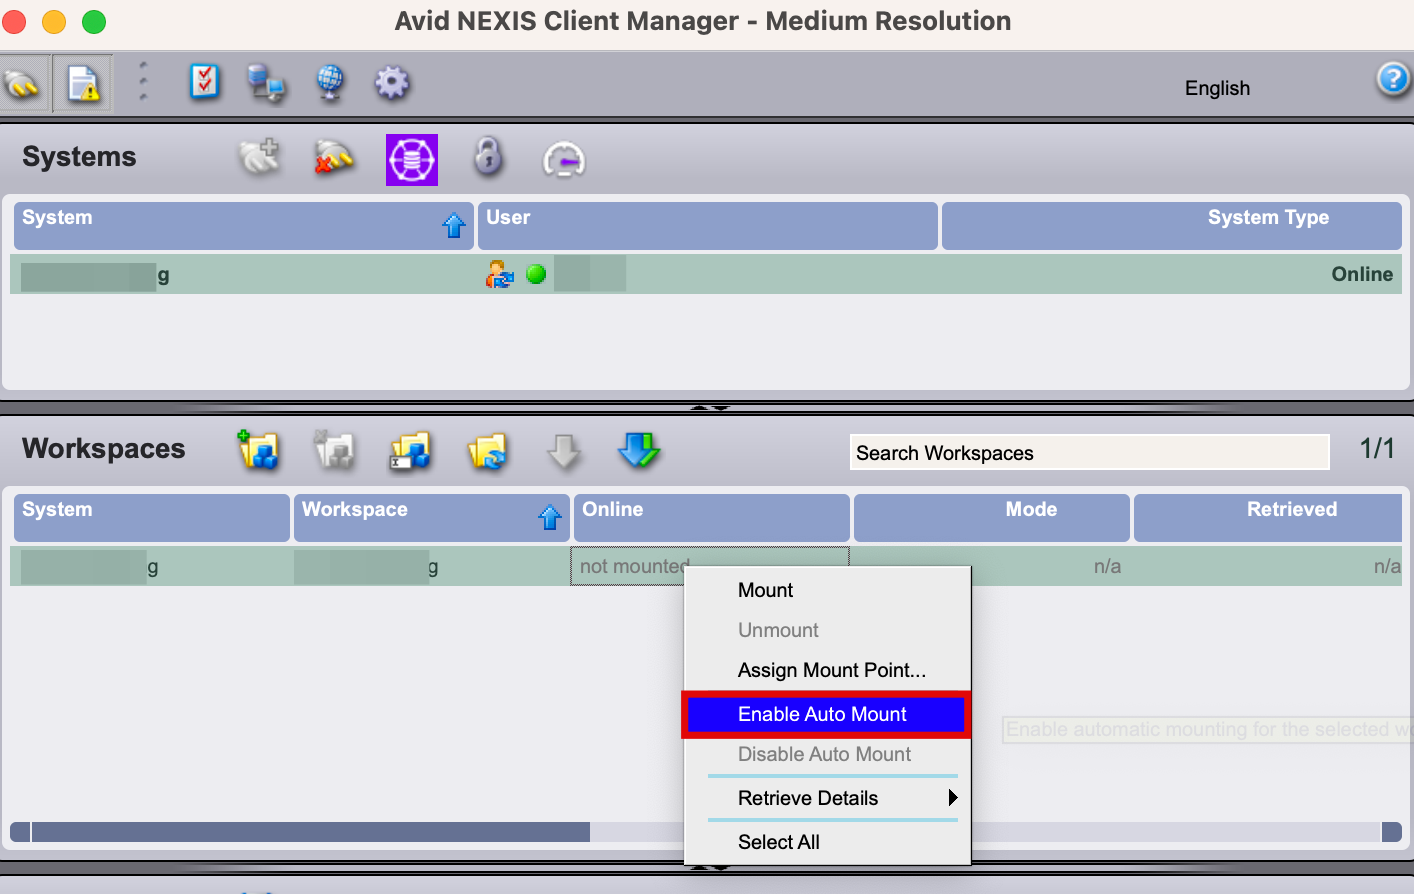Image resolution: width=1414 pixels, height=894 pixels.
Task: Click the lock icon in the Systems toolbar
Action: tap(488, 159)
